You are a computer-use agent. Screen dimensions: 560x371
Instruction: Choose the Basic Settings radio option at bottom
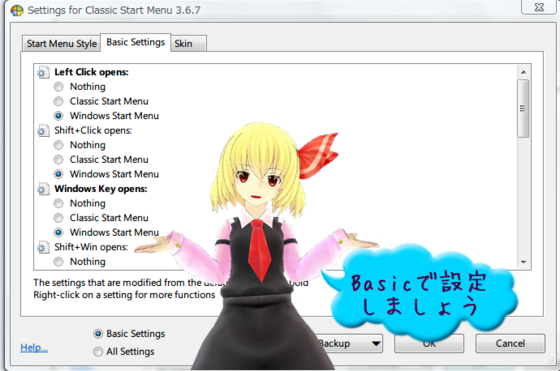tap(98, 334)
